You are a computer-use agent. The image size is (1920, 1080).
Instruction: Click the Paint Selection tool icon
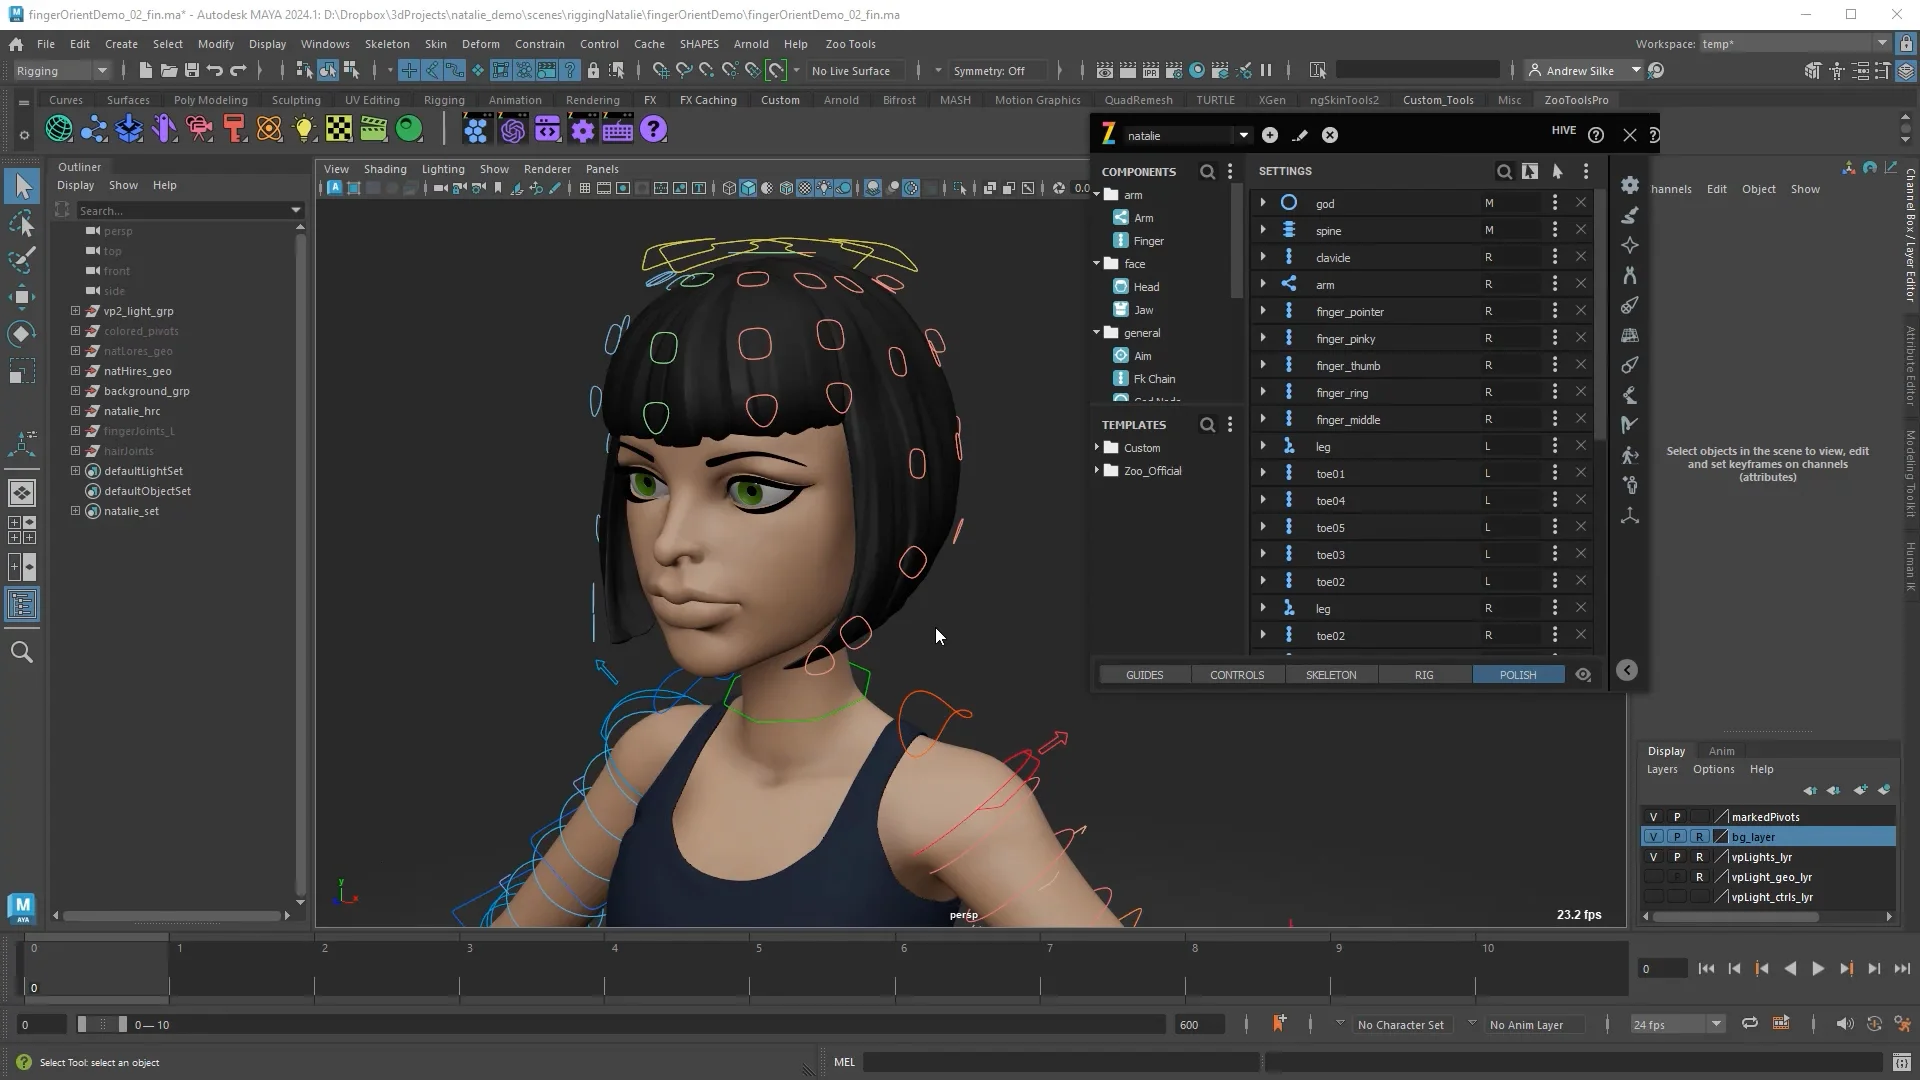click(x=22, y=260)
